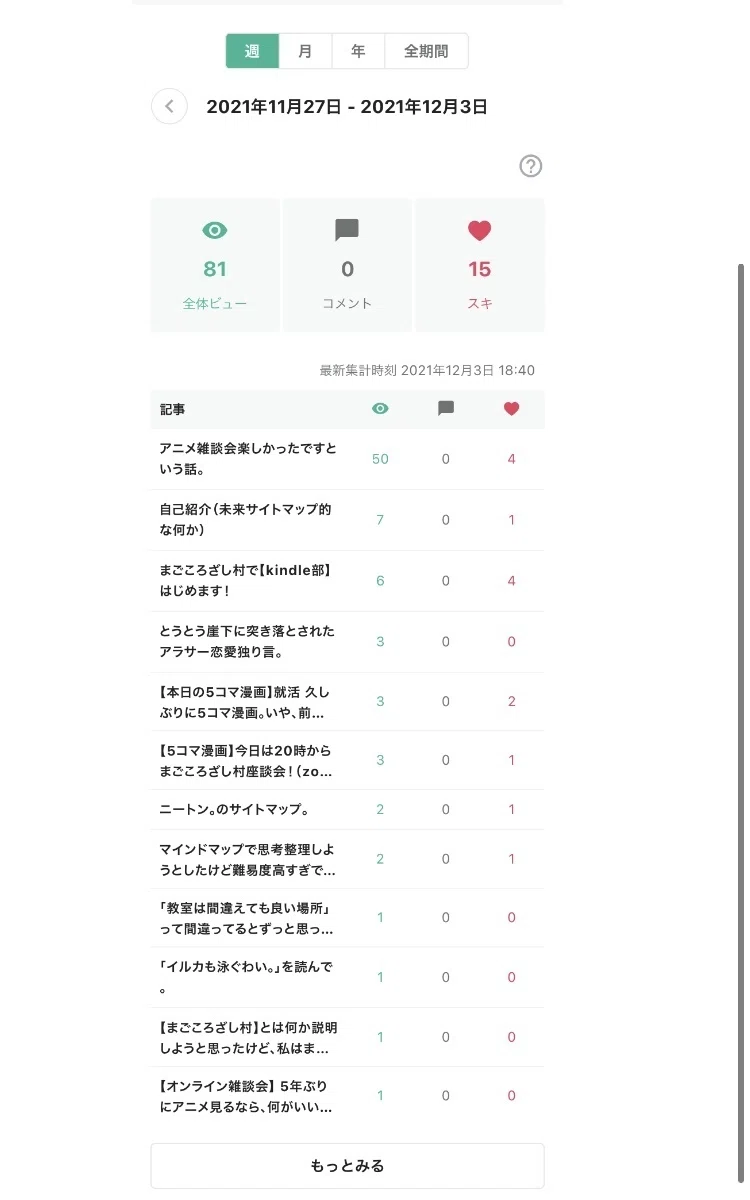
Task: Open article 自己紹介(未来サイトマップ的な何か)
Action: coord(245,520)
